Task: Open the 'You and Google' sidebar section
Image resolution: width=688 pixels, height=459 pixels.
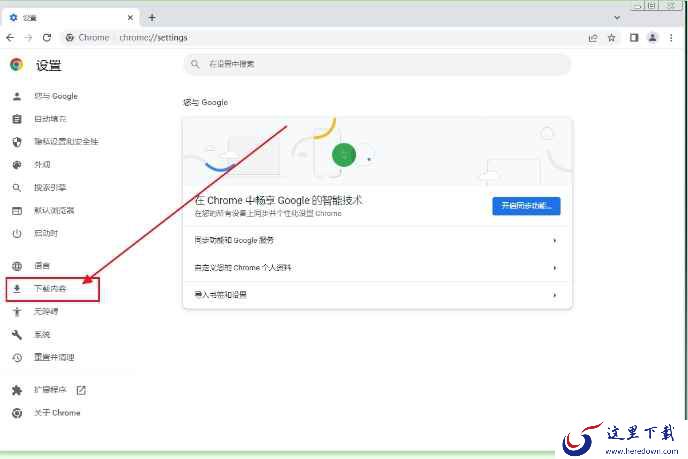Action: 56,96
